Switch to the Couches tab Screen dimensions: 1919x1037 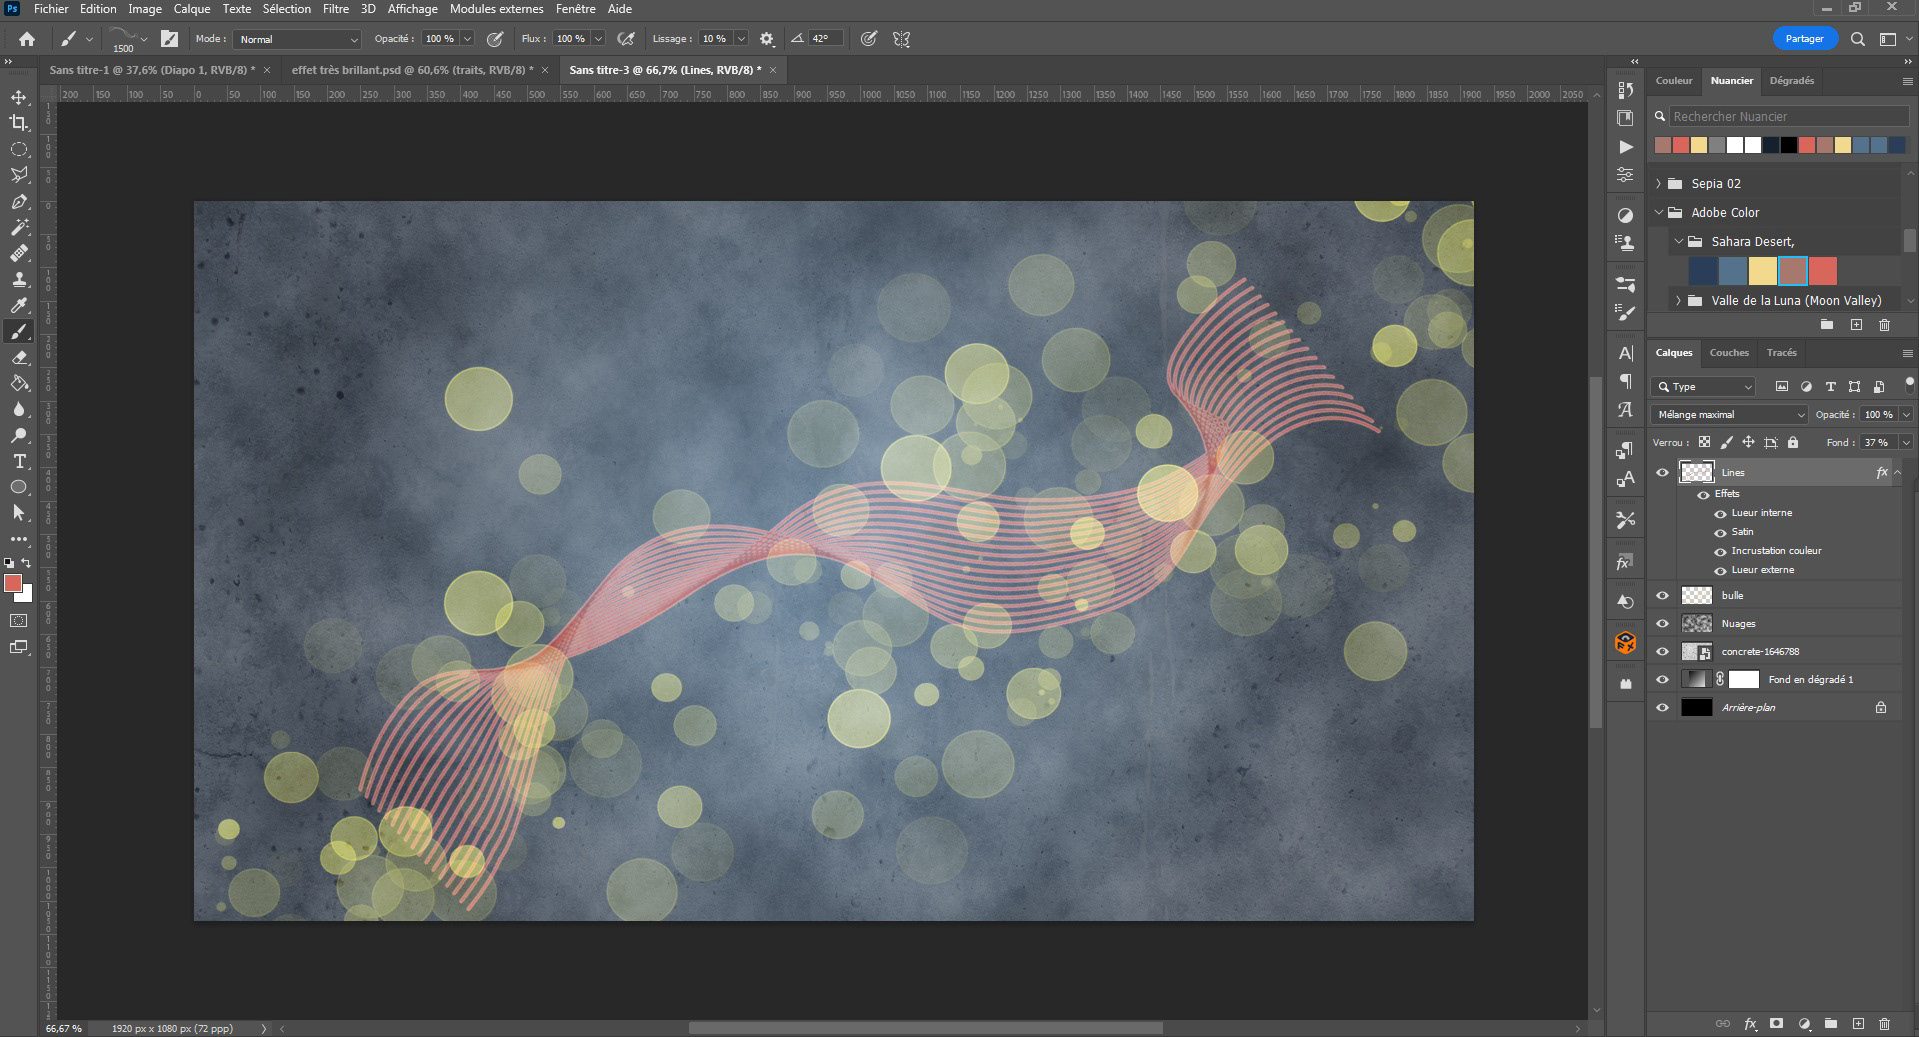click(1729, 352)
